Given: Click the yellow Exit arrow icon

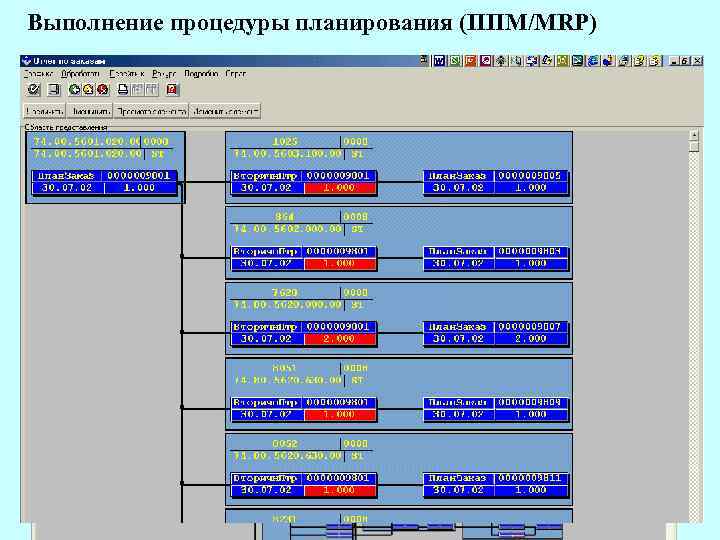Looking at the screenshot, I should pos(88,89).
